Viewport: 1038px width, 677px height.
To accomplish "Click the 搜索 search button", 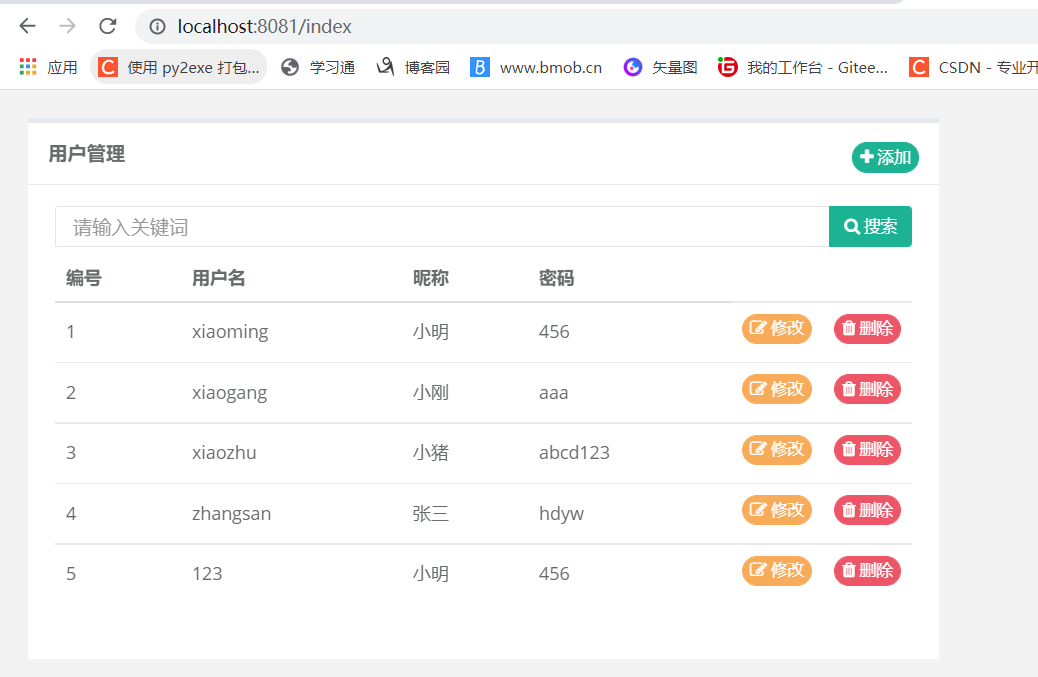I will [871, 227].
